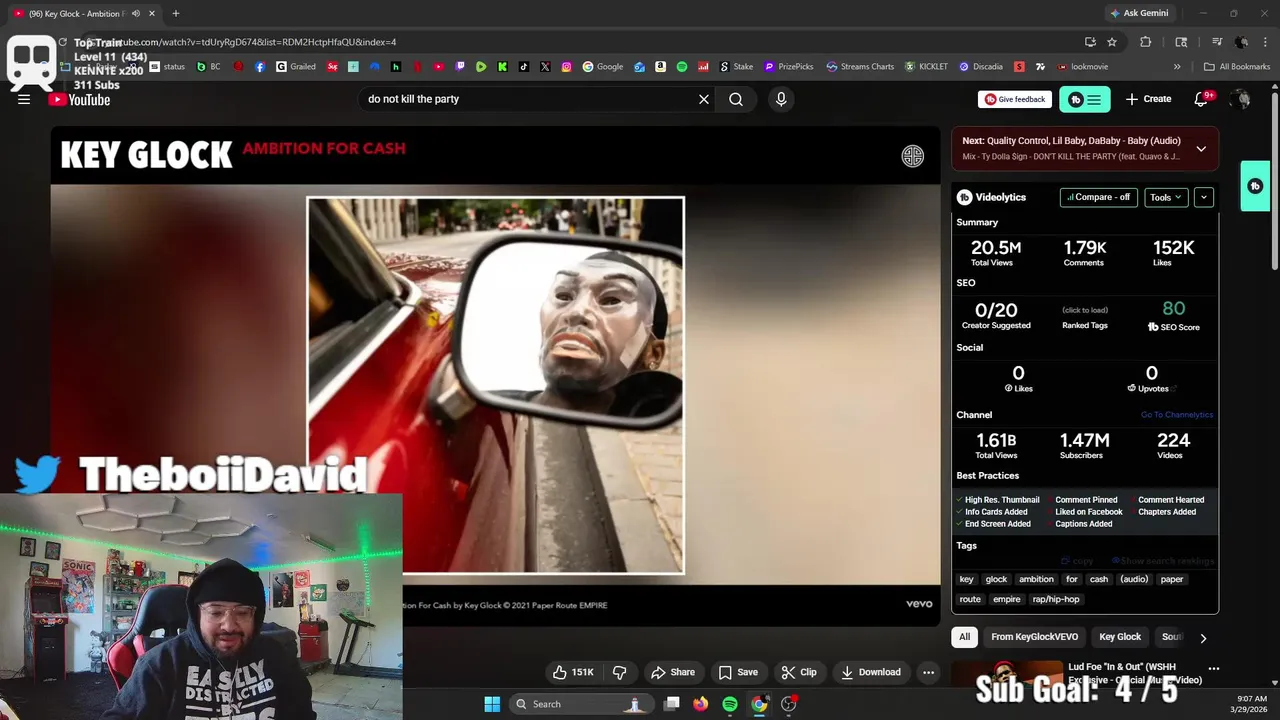Create a Clip of video
Image resolution: width=1280 pixels, height=720 pixels.
tap(799, 672)
